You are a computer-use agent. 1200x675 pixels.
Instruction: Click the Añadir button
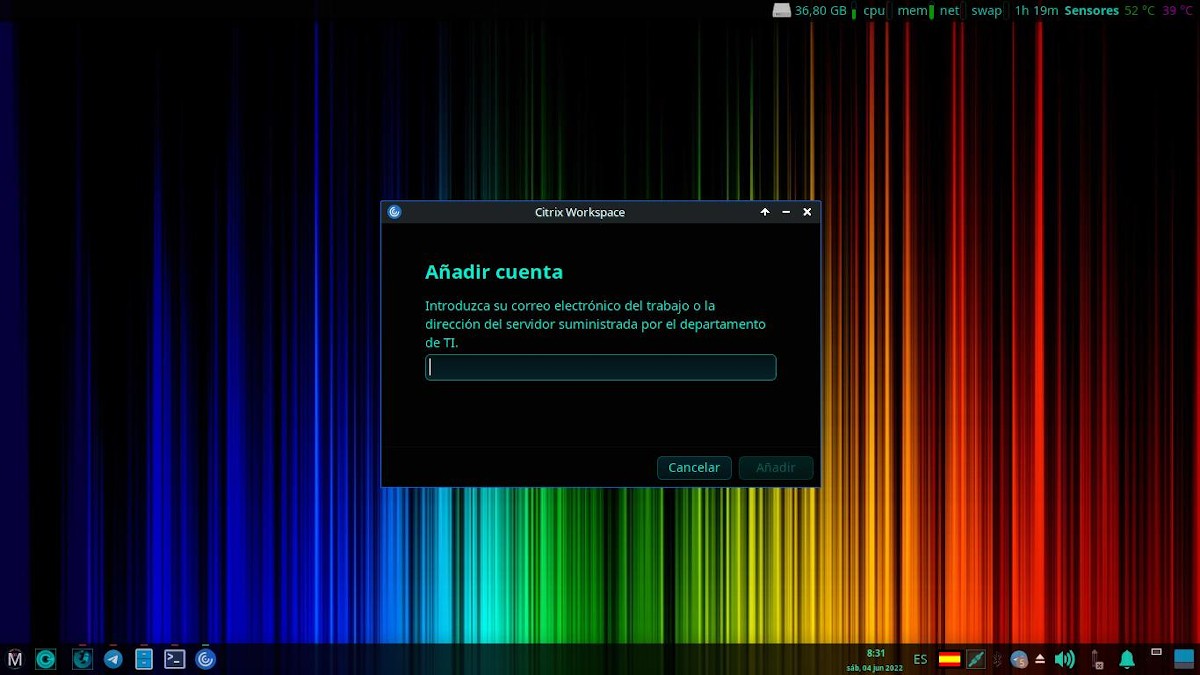(x=776, y=467)
